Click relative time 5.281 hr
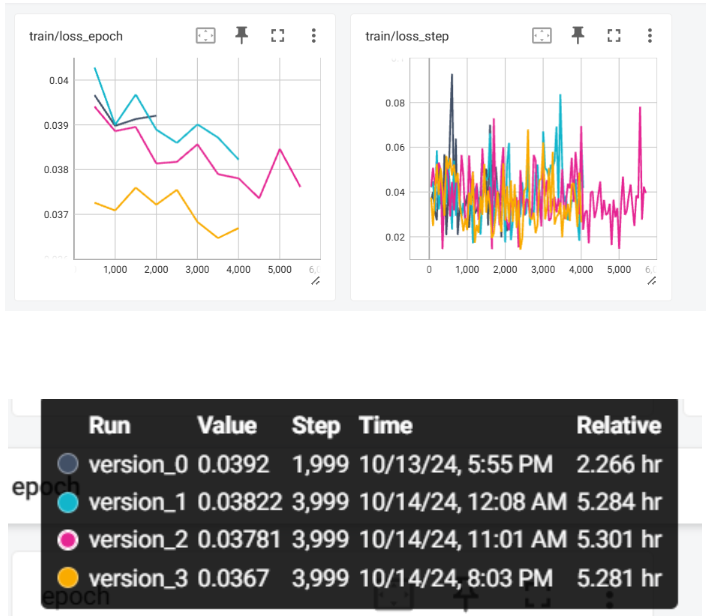This screenshot has width=716, height=616. 619,578
